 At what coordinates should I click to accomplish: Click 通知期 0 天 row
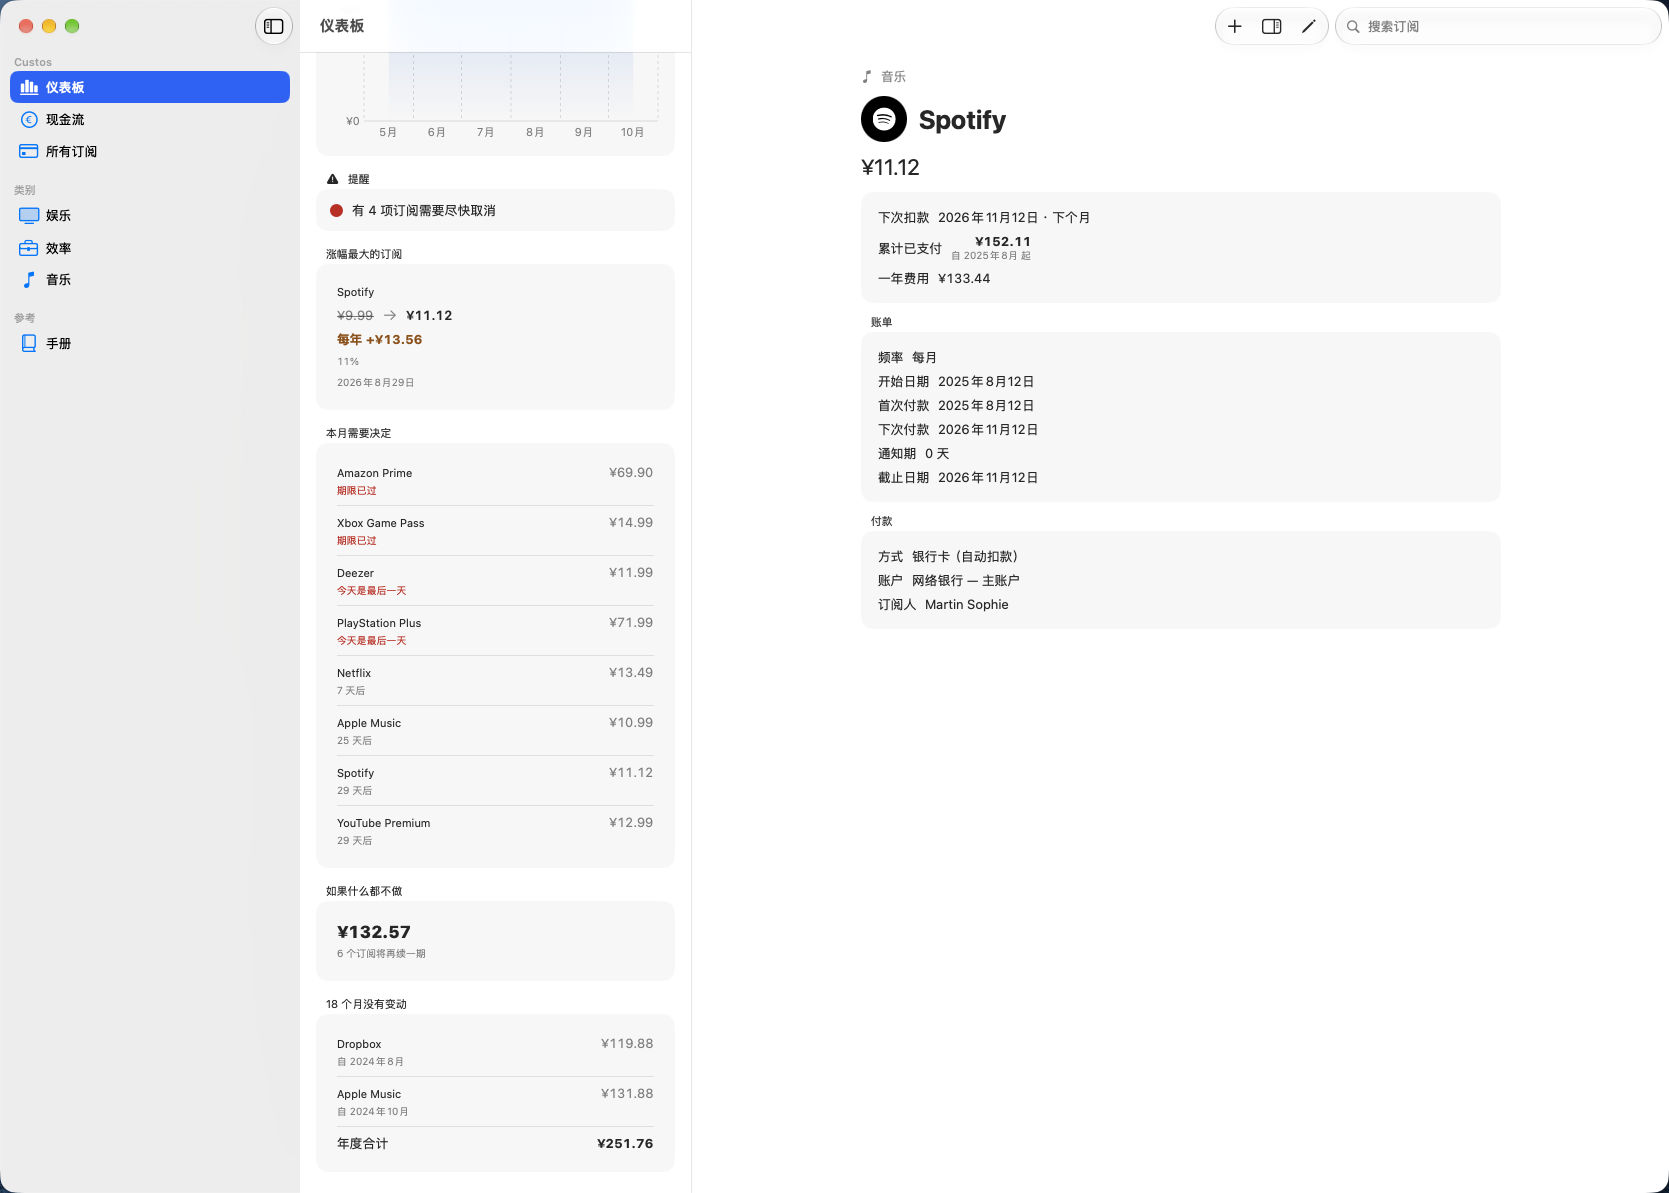(x=913, y=454)
